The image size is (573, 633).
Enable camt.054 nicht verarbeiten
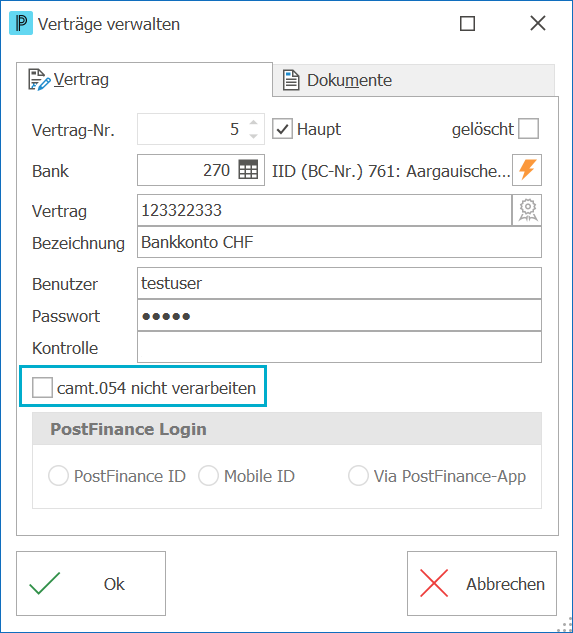point(42,388)
